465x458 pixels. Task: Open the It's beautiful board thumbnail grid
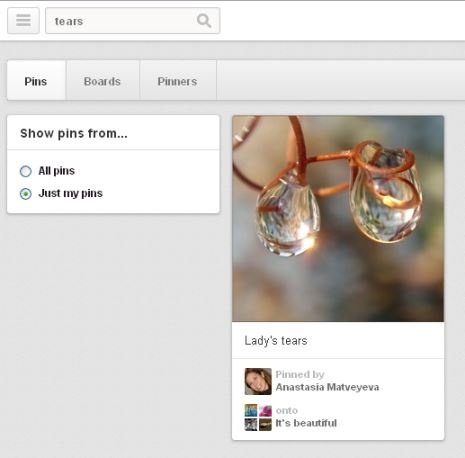[x=258, y=417]
